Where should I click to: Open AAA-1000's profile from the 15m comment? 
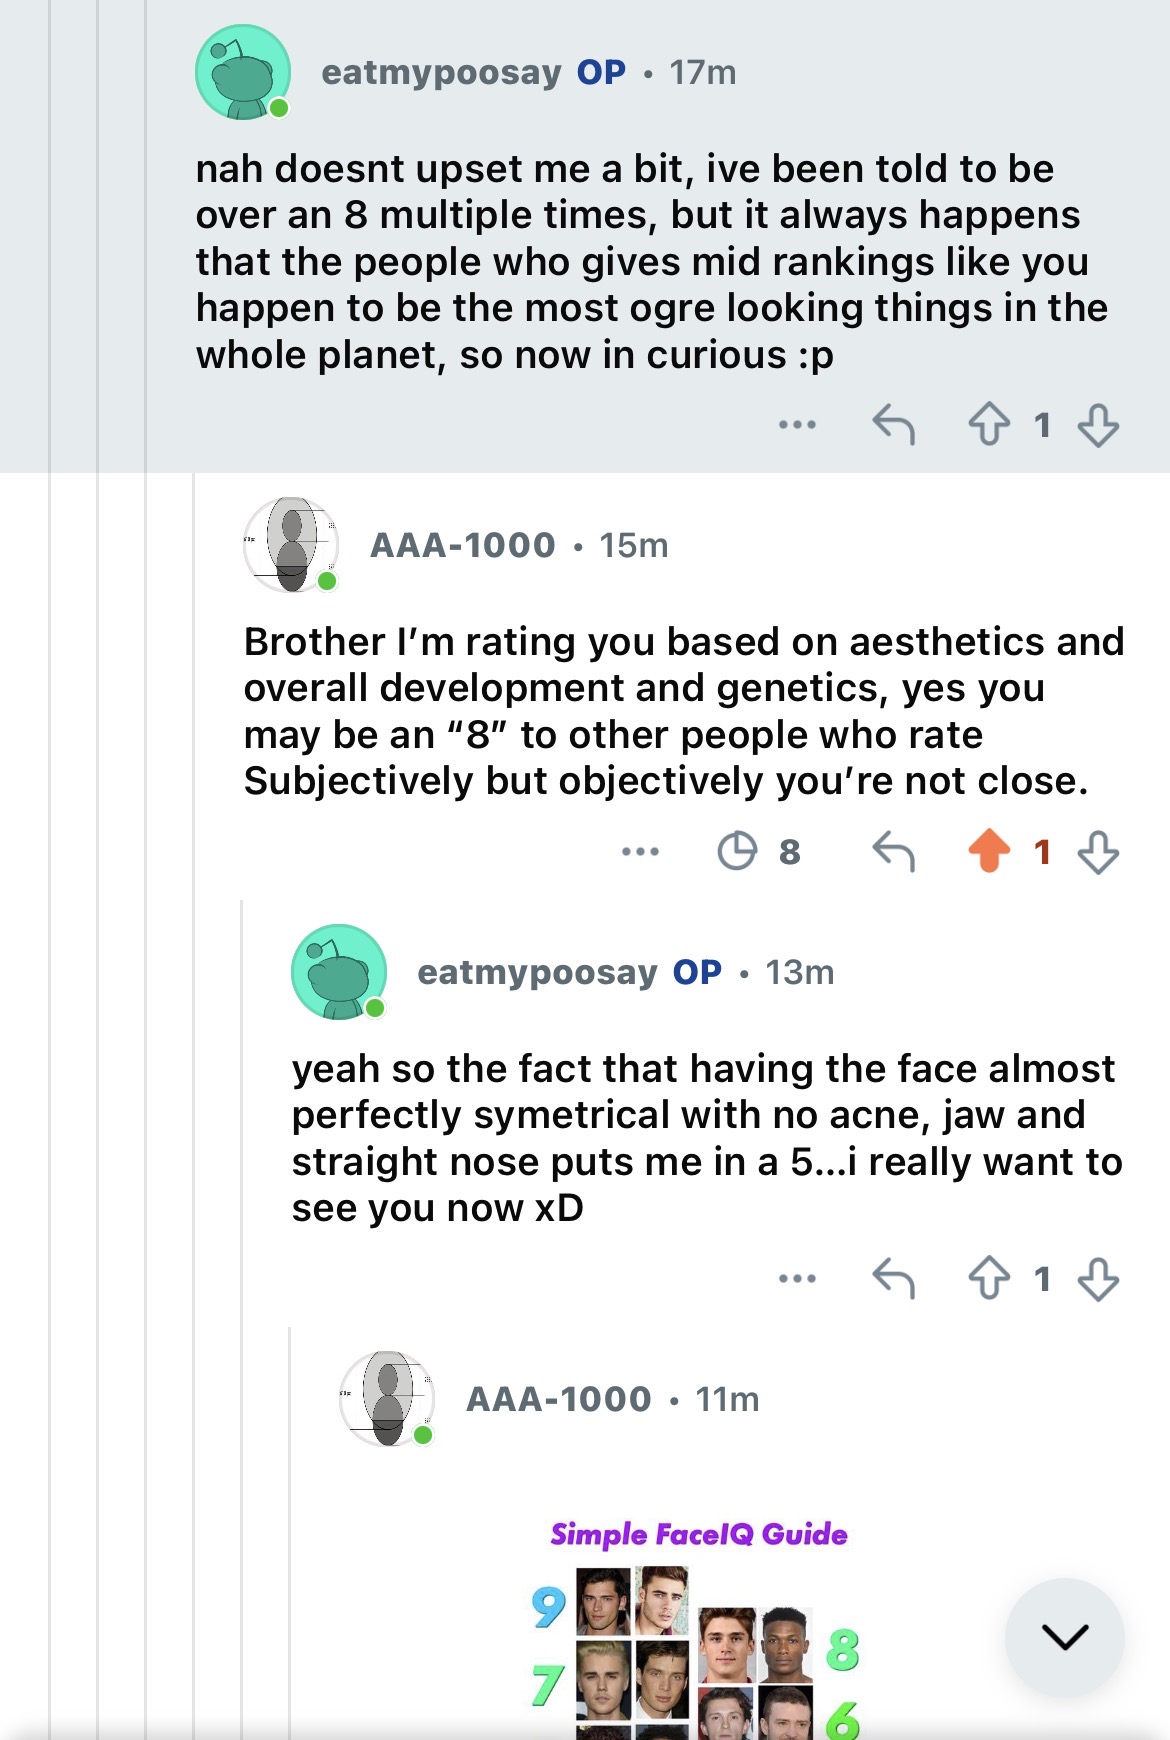[x=462, y=545]
